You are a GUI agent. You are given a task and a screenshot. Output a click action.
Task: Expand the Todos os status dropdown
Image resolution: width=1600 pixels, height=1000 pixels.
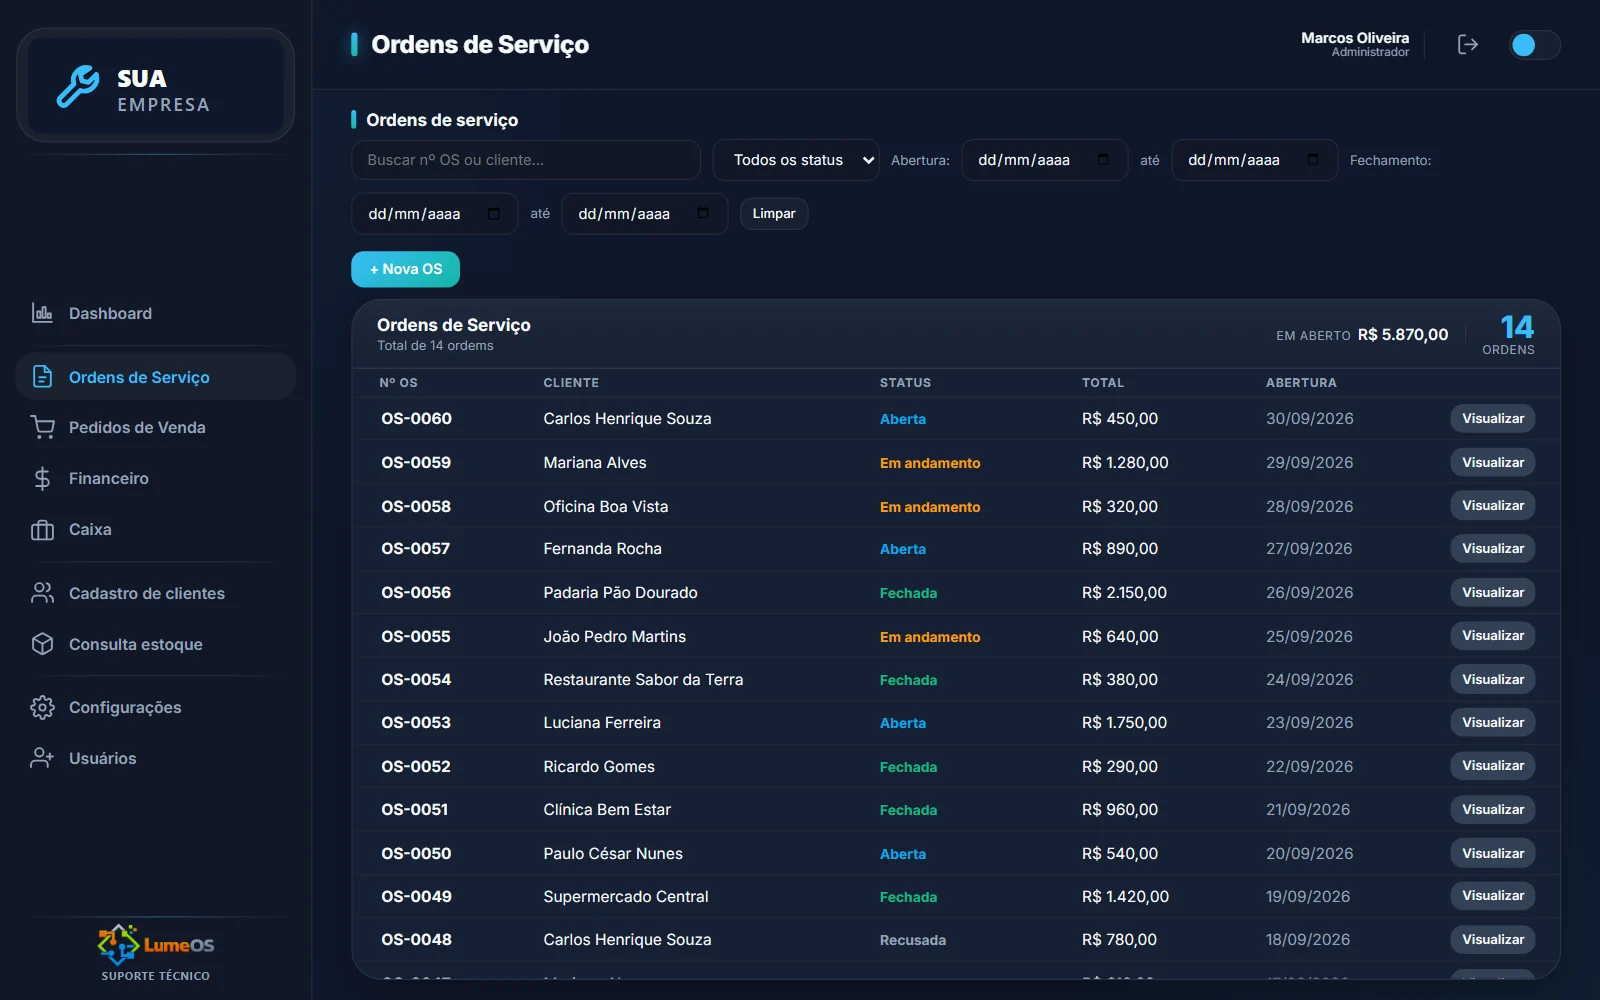(796, 160)
